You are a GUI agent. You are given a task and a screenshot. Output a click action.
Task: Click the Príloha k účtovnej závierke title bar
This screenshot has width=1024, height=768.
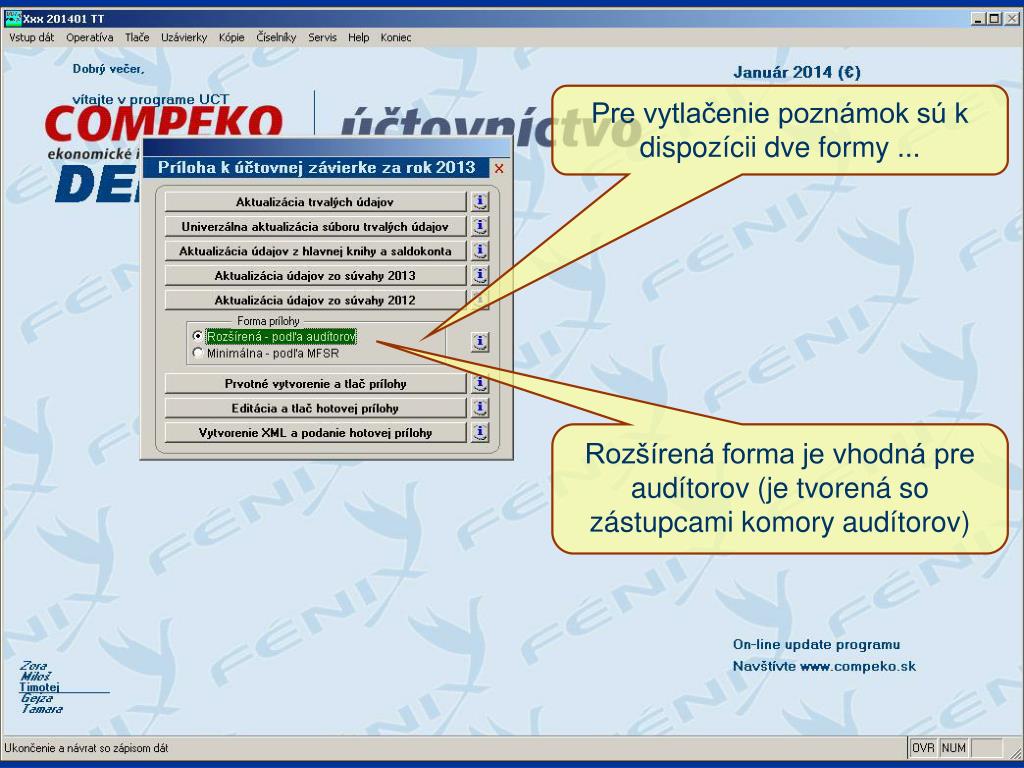[316, 167]
